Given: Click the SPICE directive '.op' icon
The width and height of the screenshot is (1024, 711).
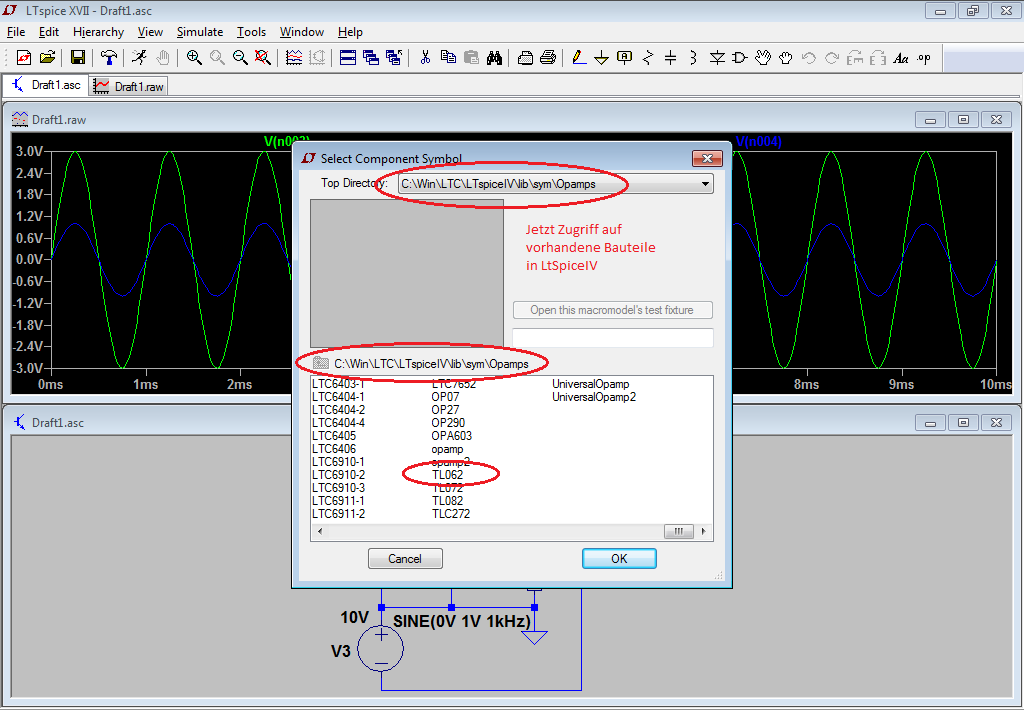Looking at the screenshot, I should [923, 58].
